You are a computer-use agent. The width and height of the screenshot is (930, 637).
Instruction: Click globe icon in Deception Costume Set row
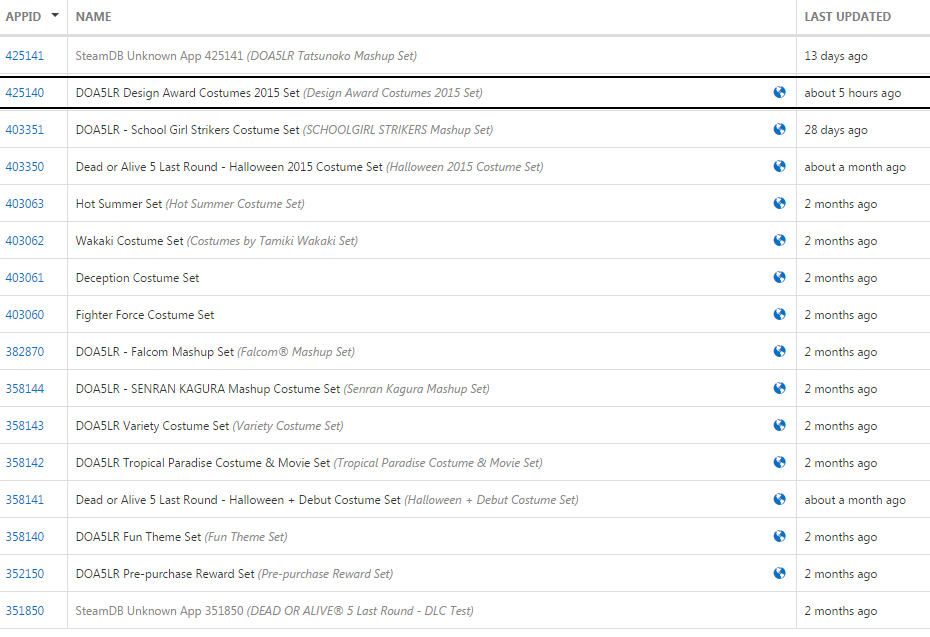point(779,278)
